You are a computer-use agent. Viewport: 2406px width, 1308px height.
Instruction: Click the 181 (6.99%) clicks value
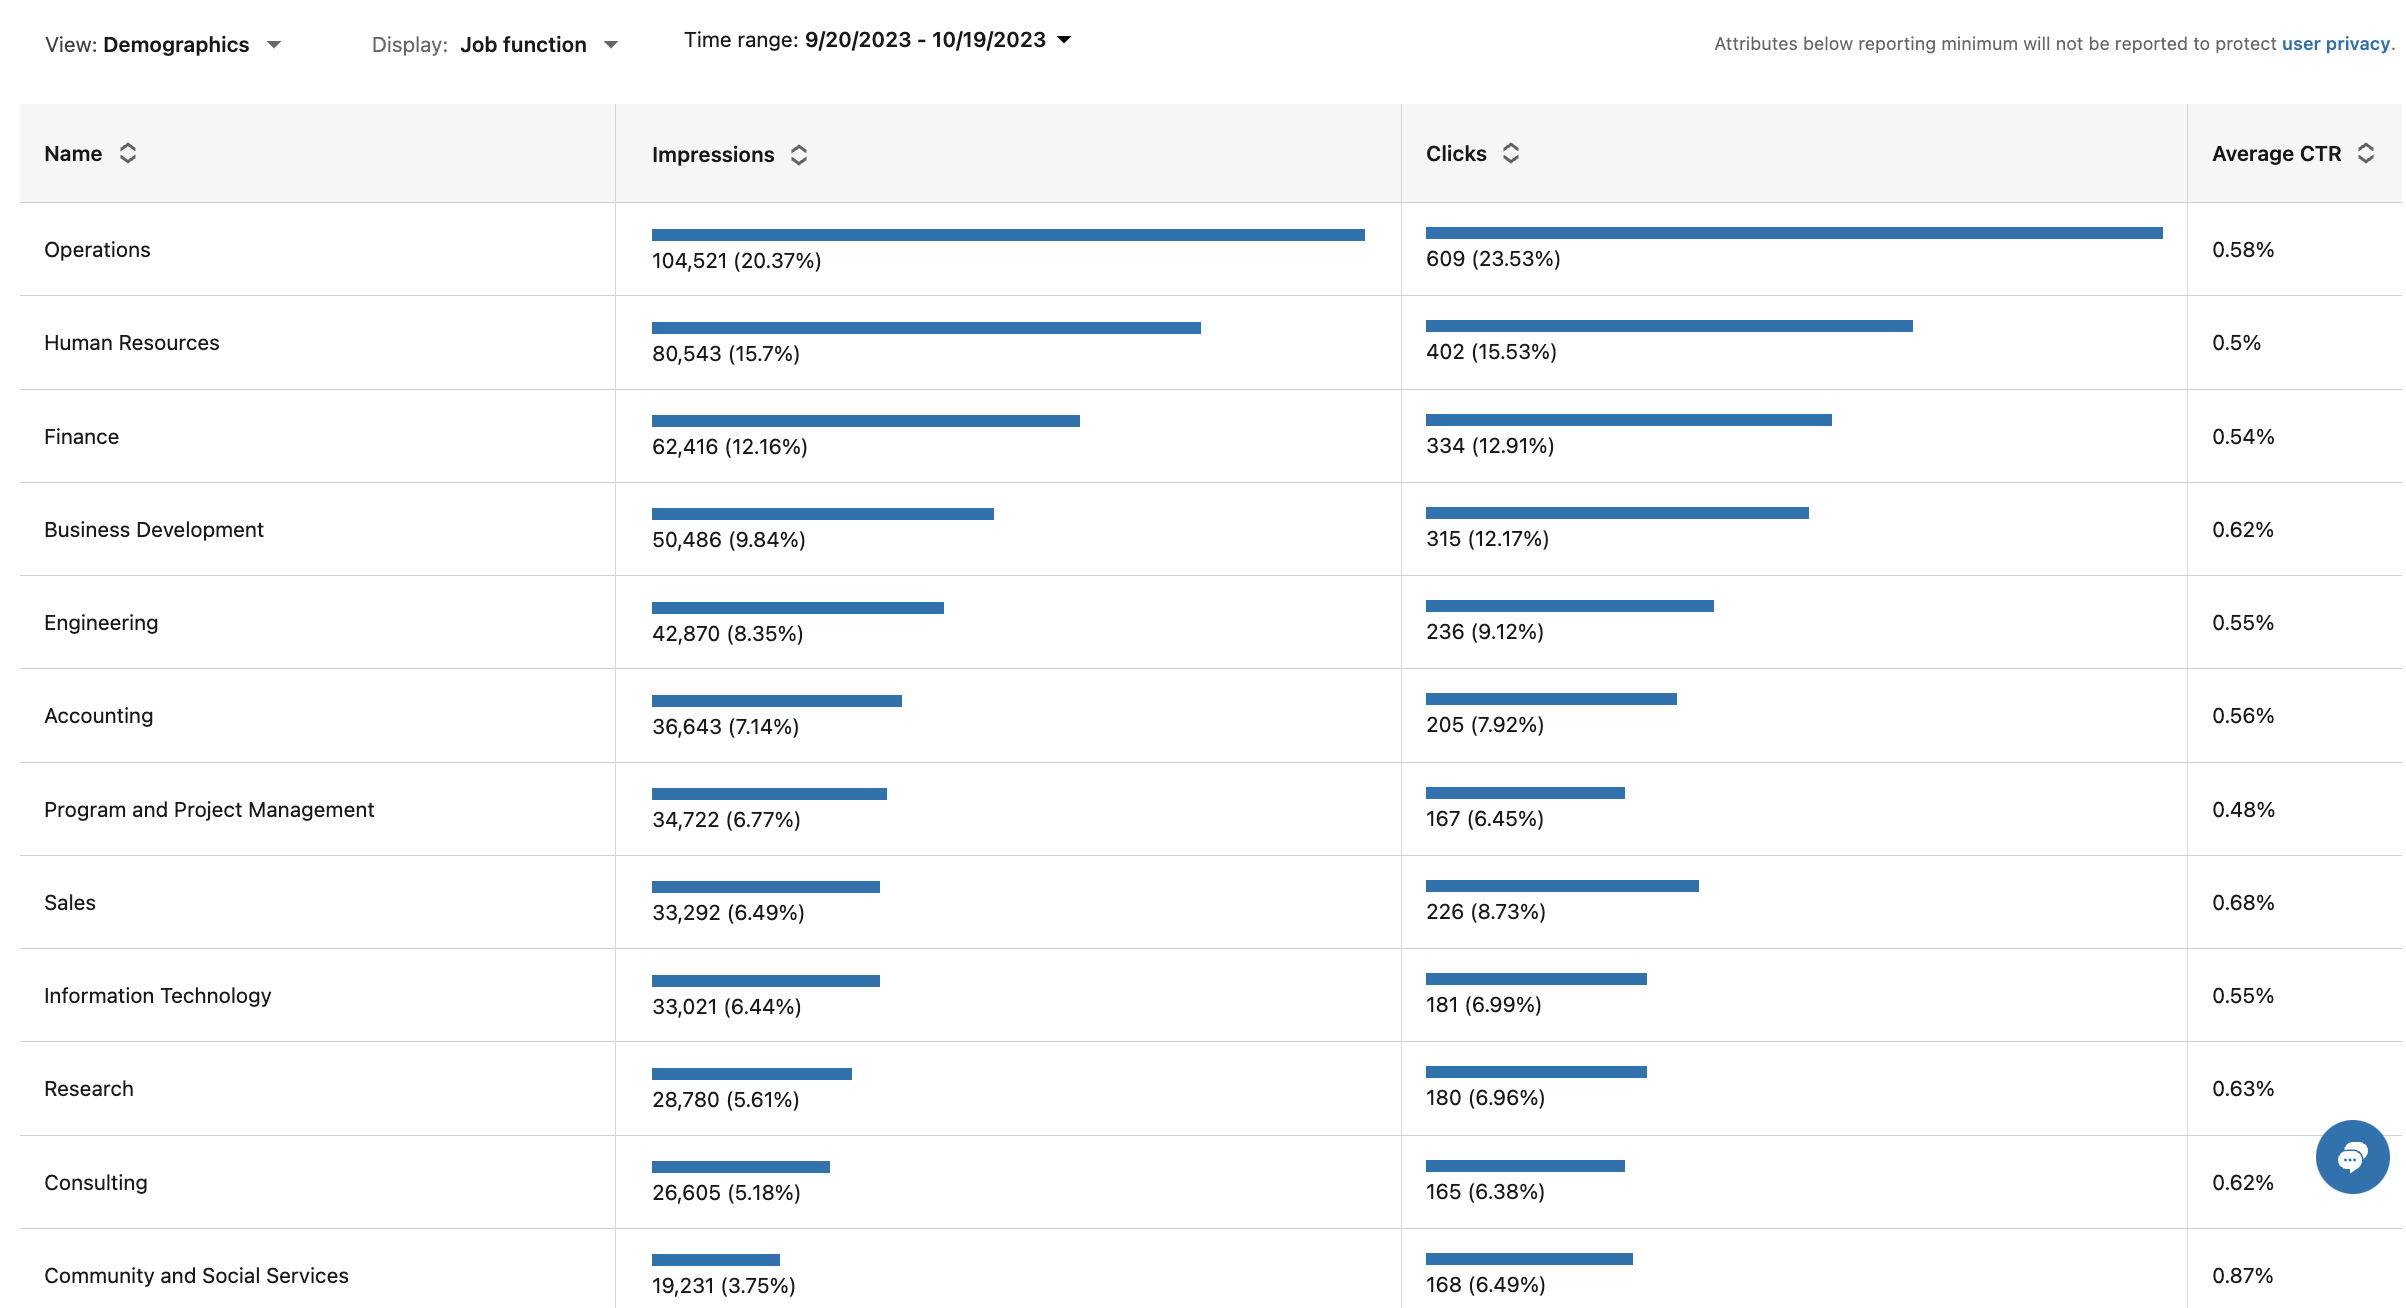coord(1484,1005)
